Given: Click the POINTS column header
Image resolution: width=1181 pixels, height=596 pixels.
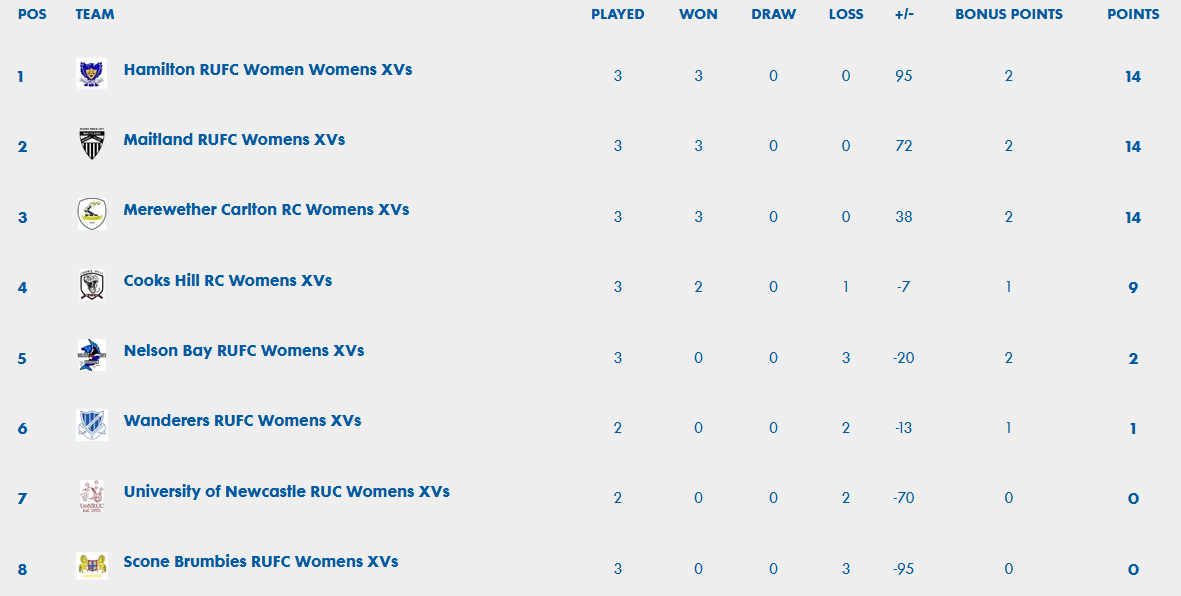Looking at the screenshot, I should tap(1133, 14).
